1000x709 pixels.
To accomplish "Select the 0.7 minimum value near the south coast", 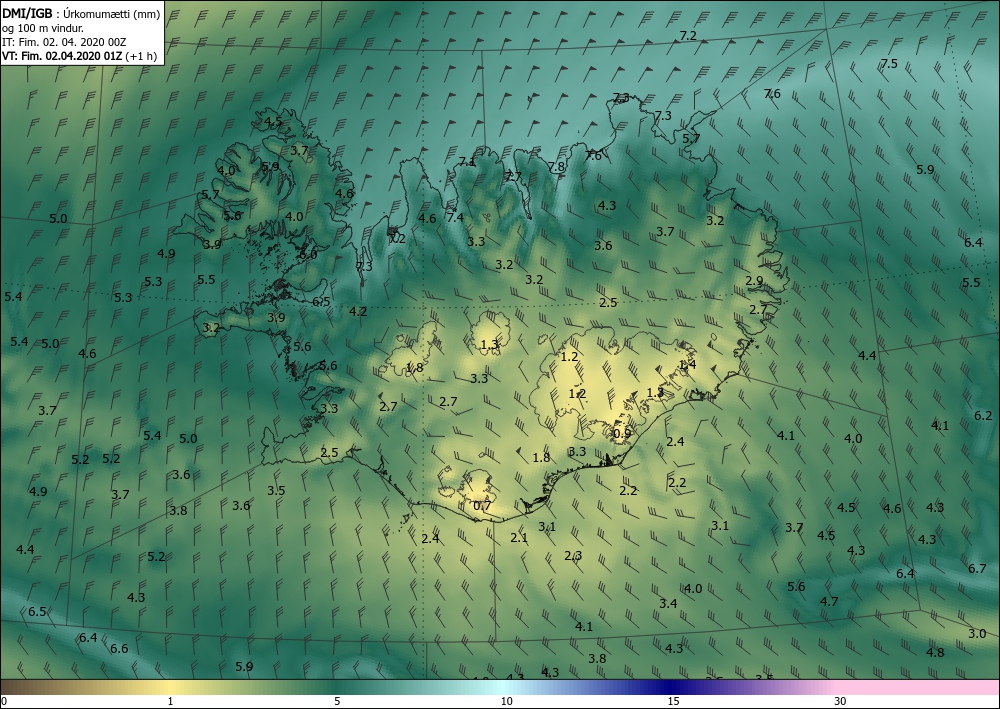I will coord(483,506).
